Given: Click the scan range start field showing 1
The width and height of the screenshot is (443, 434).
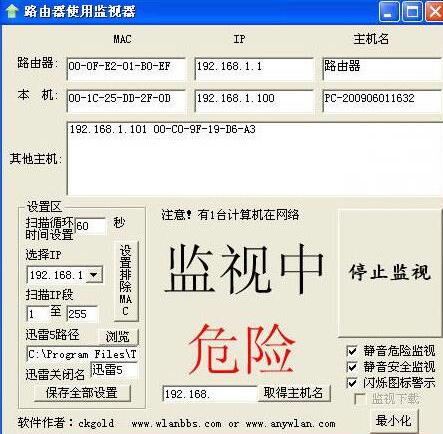Looking at the screenshot, I should point(38,314).
